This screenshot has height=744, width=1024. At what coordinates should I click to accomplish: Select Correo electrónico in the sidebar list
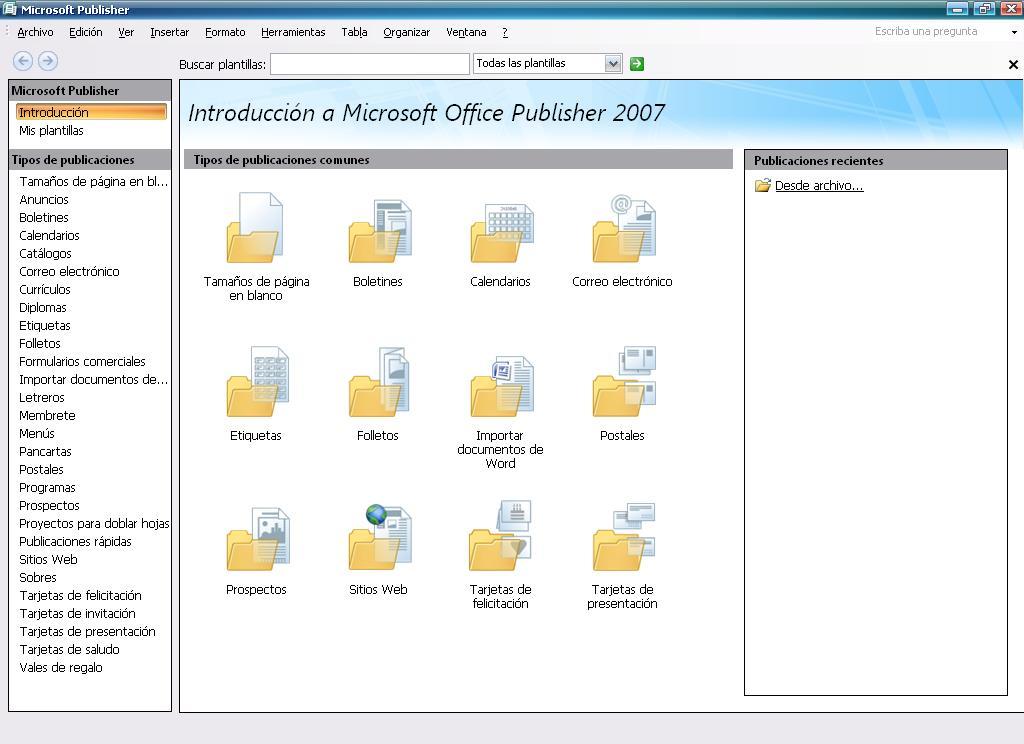point(69,272)
